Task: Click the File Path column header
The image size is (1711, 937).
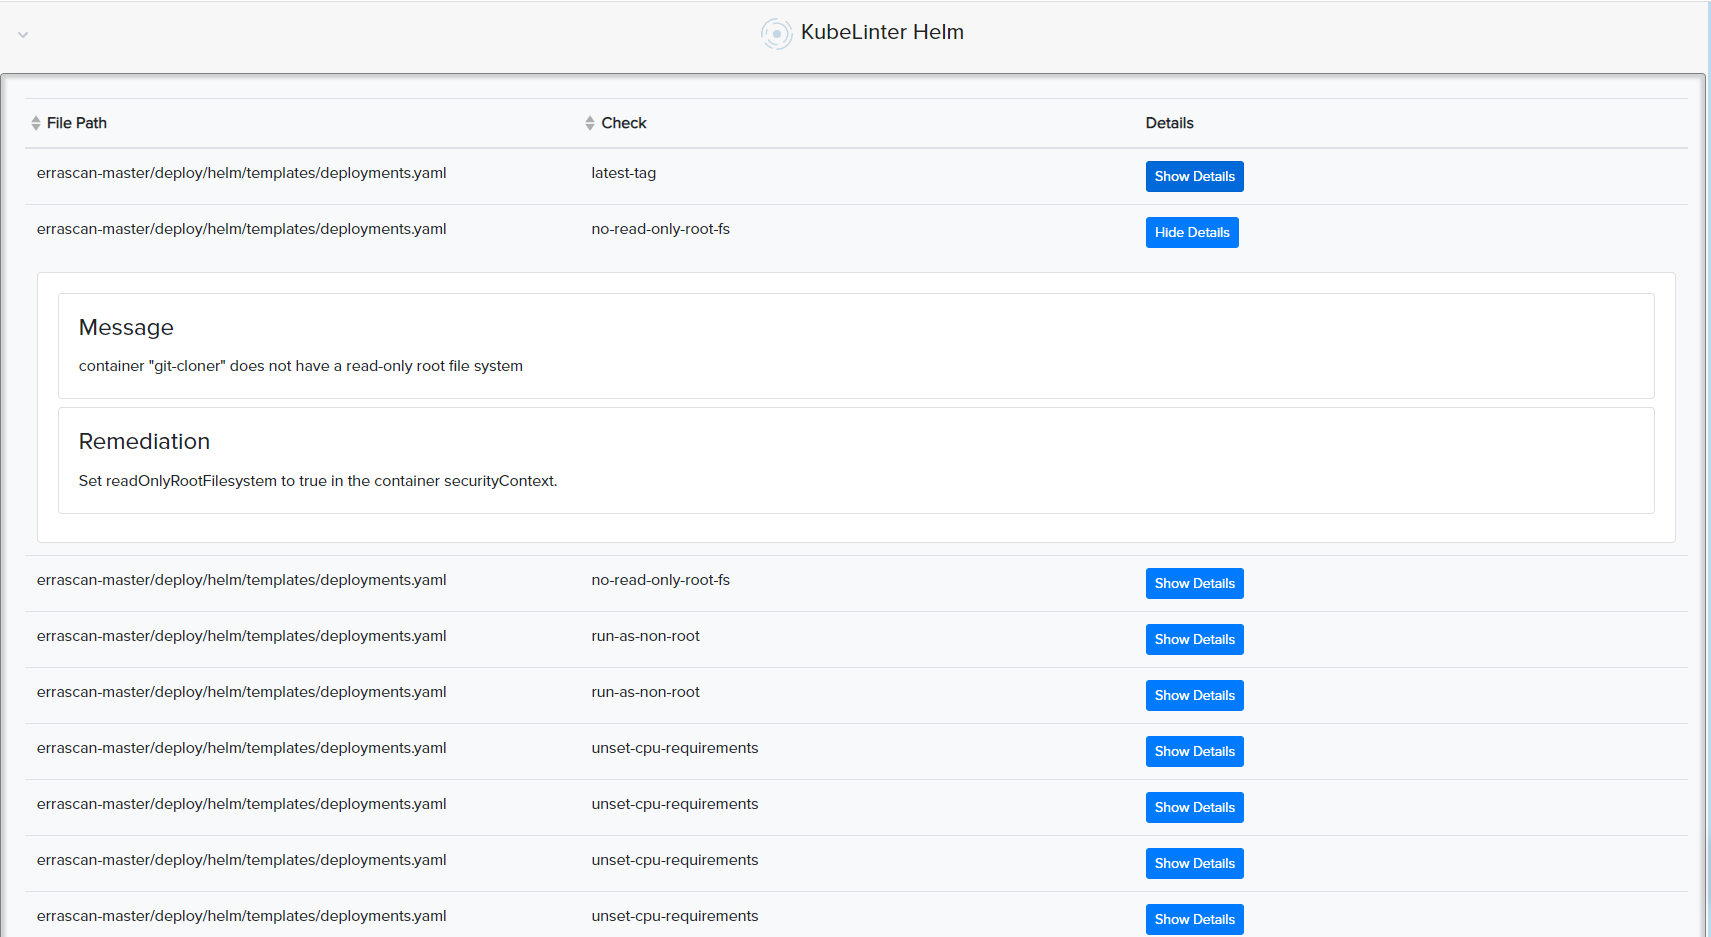Action: 77,123
